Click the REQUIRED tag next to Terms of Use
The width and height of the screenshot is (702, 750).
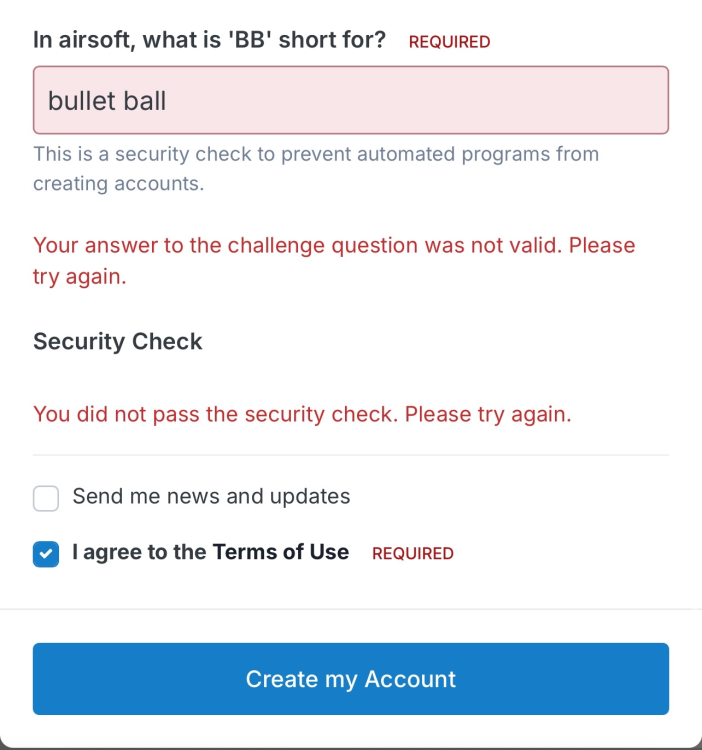point(412,553)
